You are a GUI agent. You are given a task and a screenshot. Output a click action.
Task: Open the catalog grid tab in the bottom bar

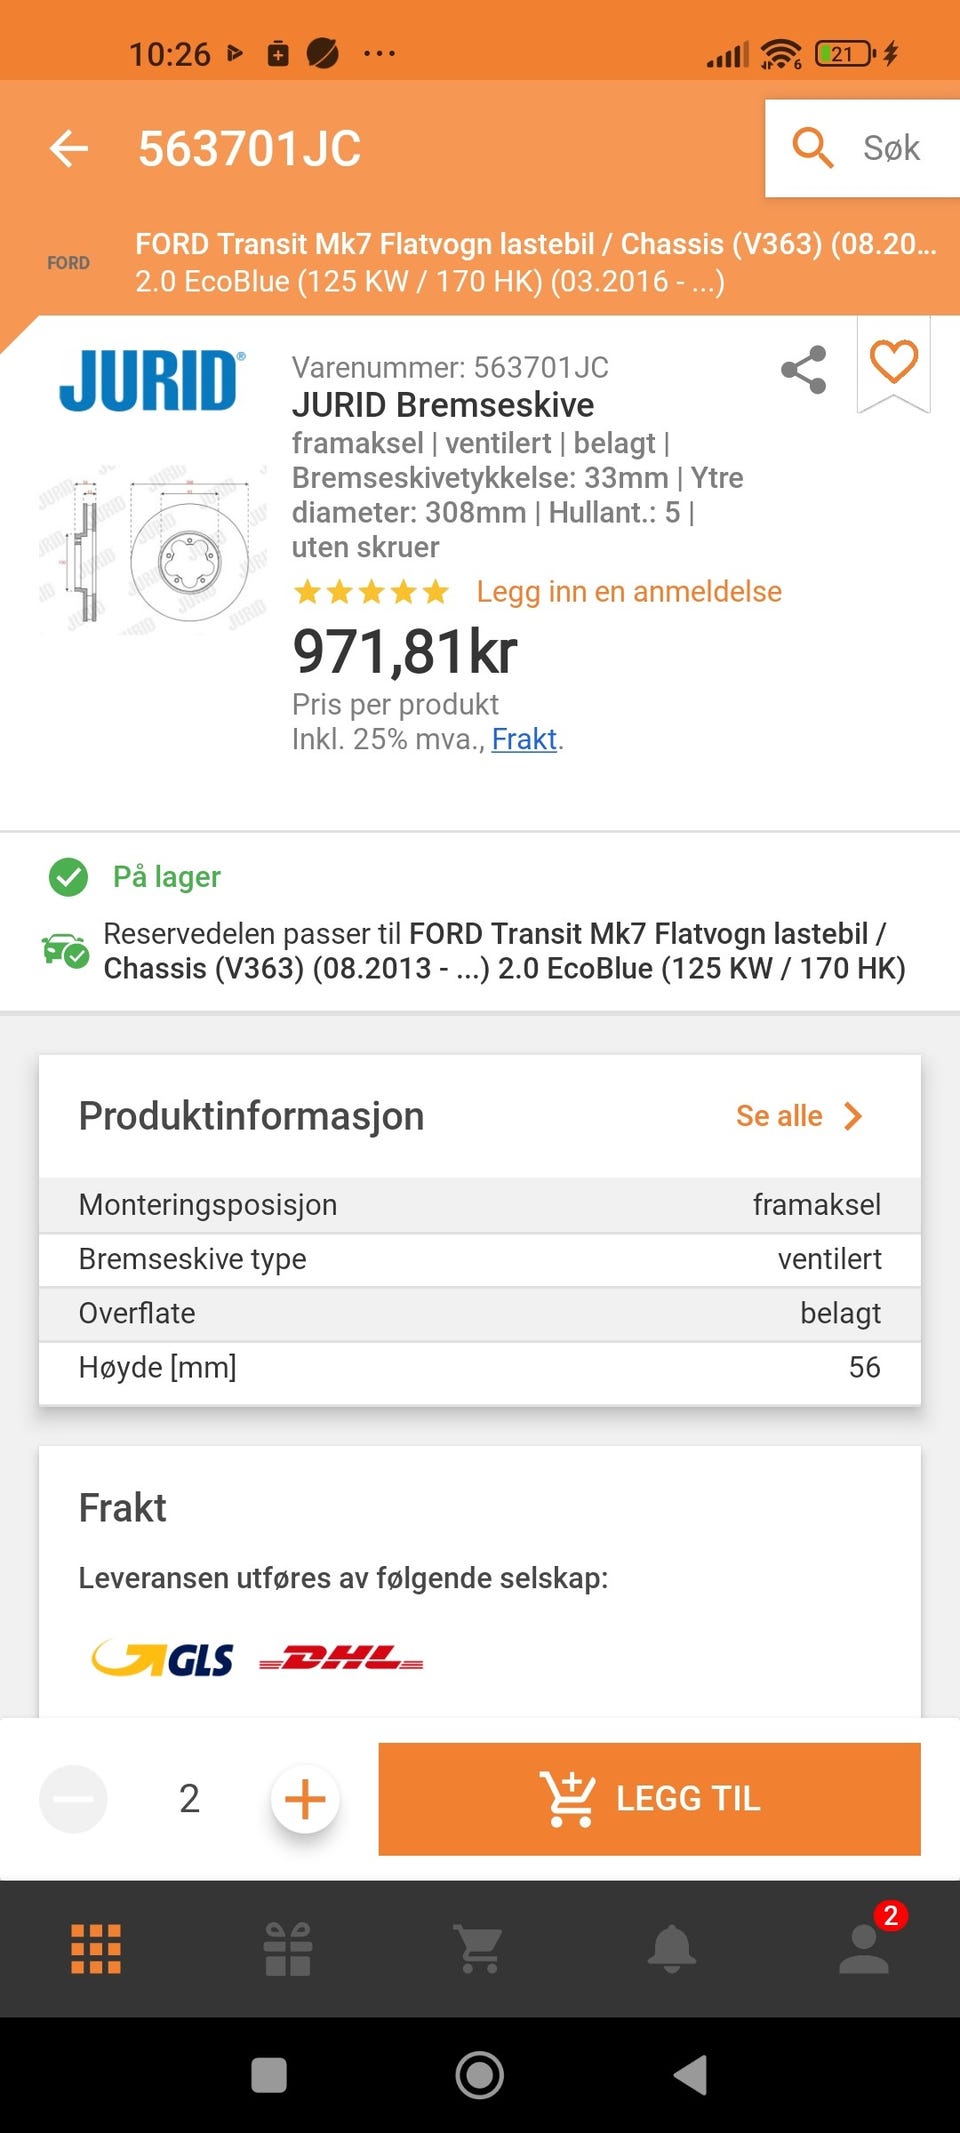click(x=96, y=1949)
